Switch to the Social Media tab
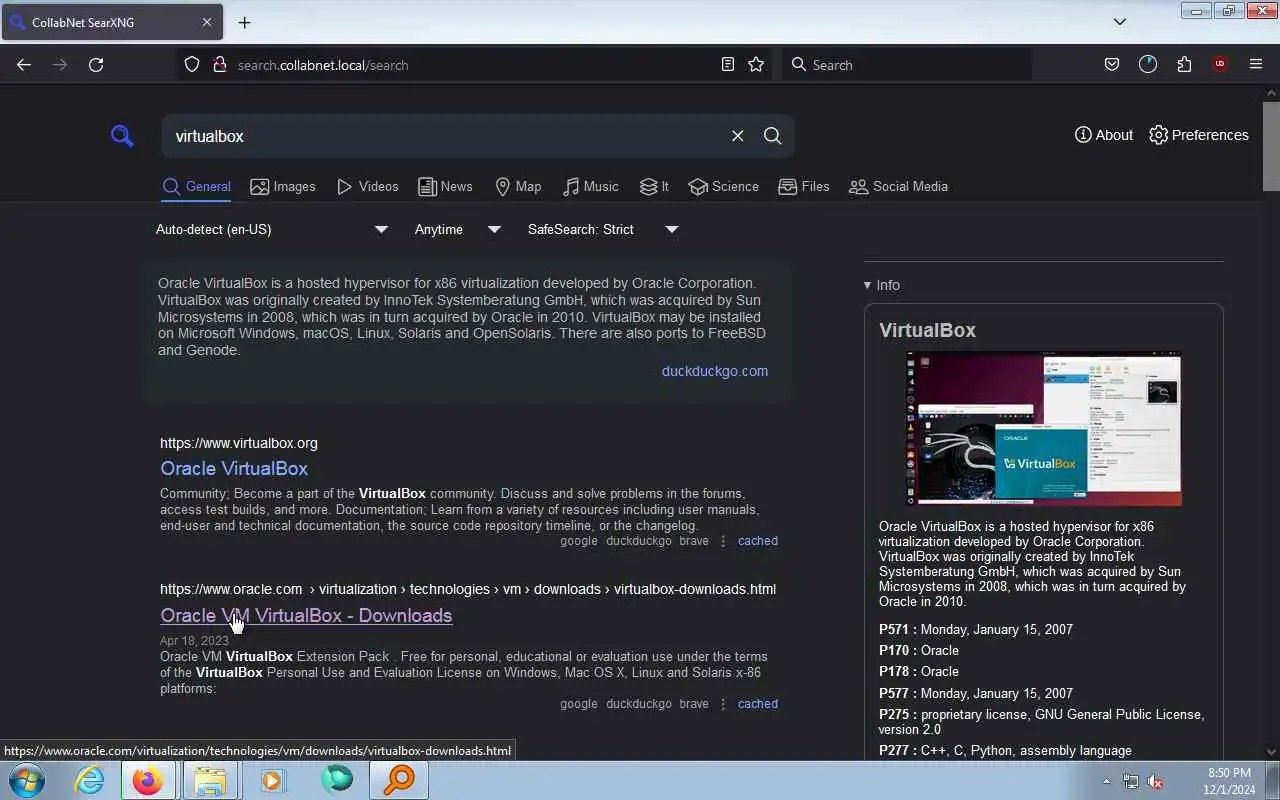Viewport: 1280px width, 800px height. point(898,187)
